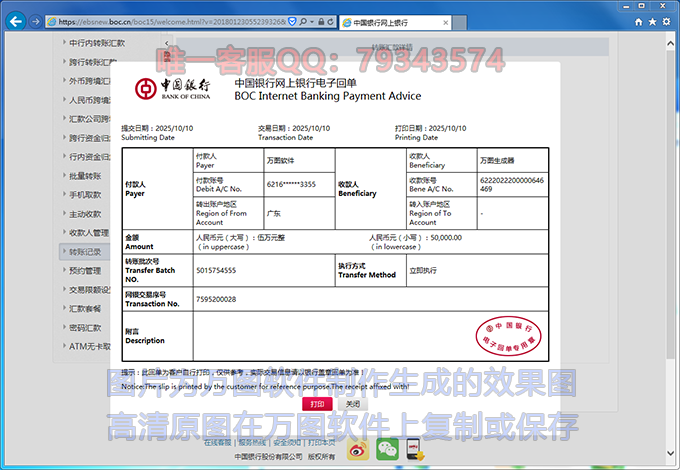The width and height of the screenshot is (680, 470).
Task: Open the browser settings gear icon
Action: [665, 20]
